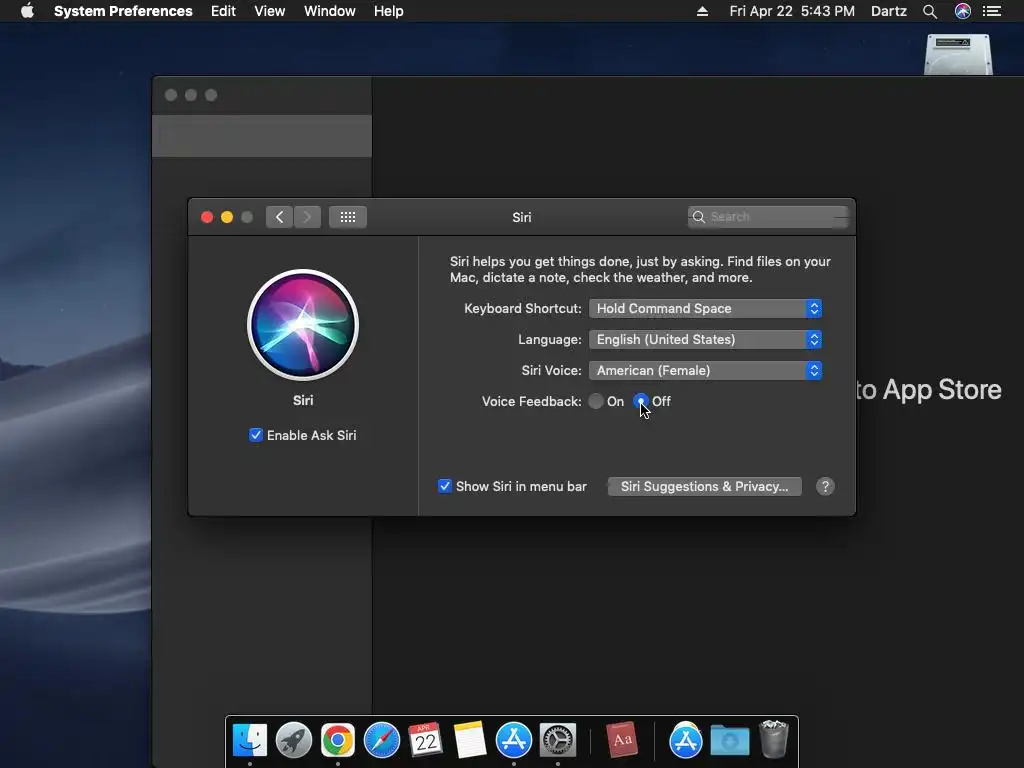Open System Preferences from the Dock
The height and width of the screenshot is (768, 1024).
(558, 741)
